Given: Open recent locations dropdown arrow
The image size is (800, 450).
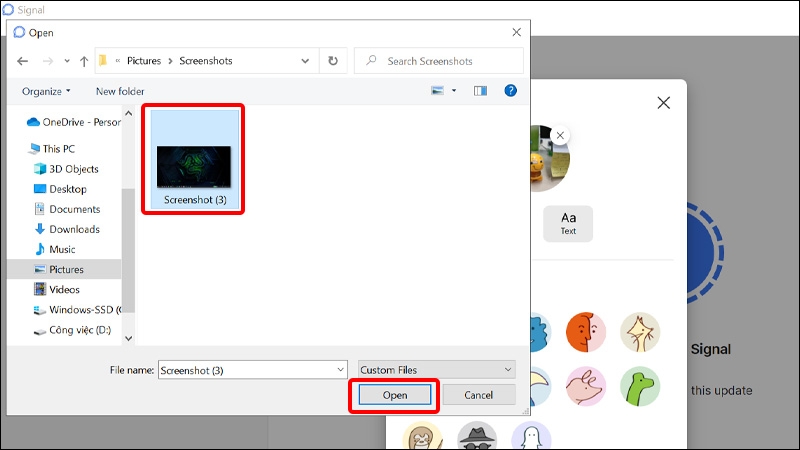Looking at the screenshot, I should coord(67,61).
